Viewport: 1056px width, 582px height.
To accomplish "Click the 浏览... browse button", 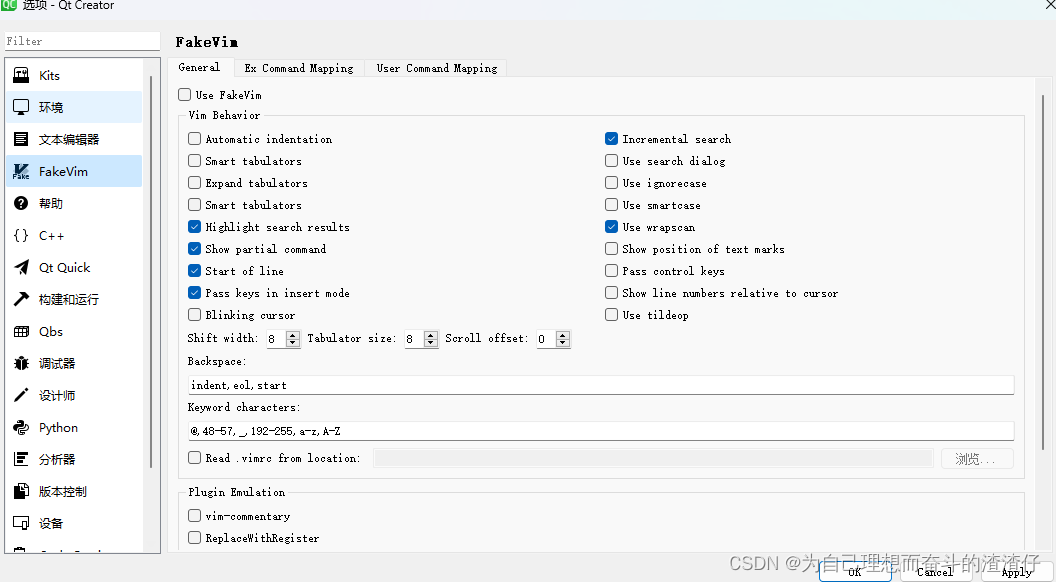I will tap(977, 459).
